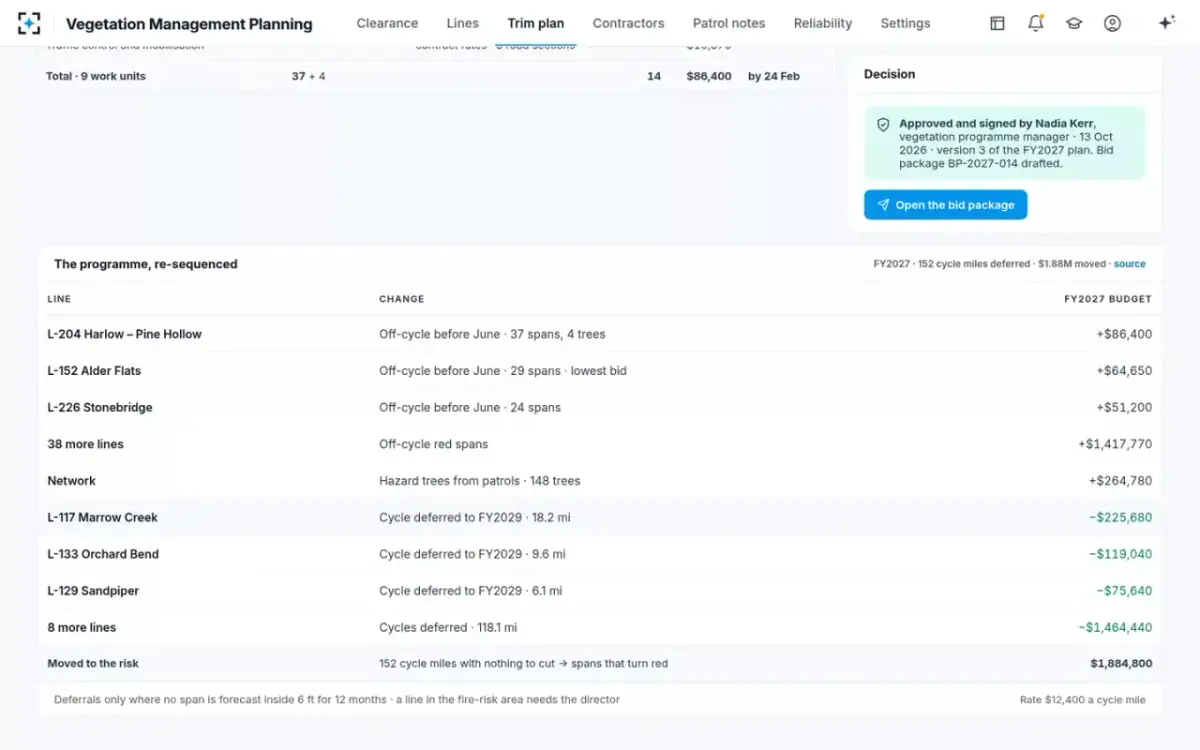Go to the Patrol notes tab
Screen dimensions: 1200x750
click(x=729, y=23)
